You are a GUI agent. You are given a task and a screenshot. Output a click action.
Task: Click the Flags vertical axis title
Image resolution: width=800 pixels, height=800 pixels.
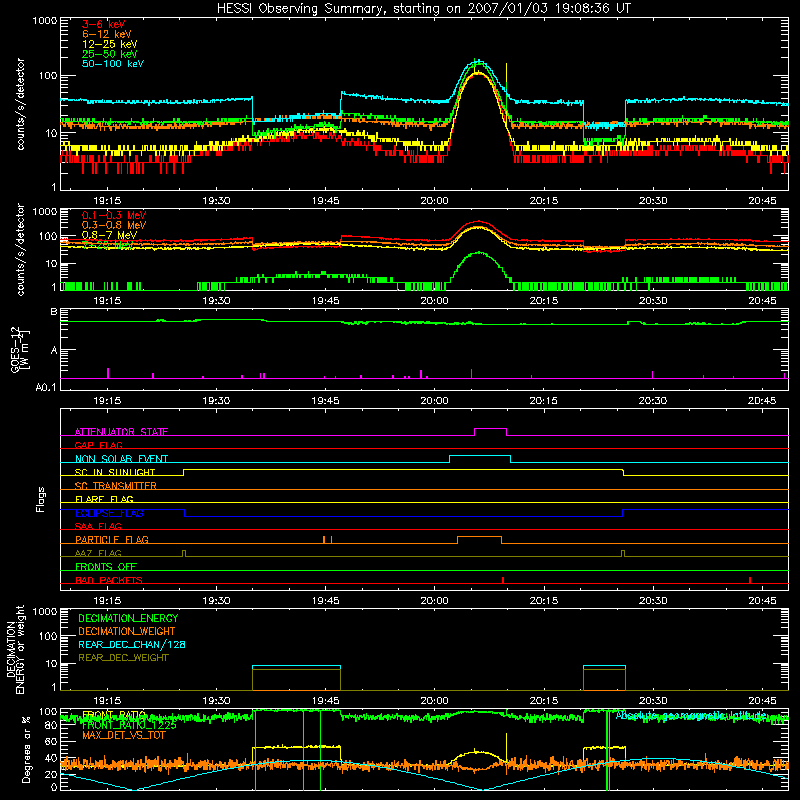coord(40,499)
